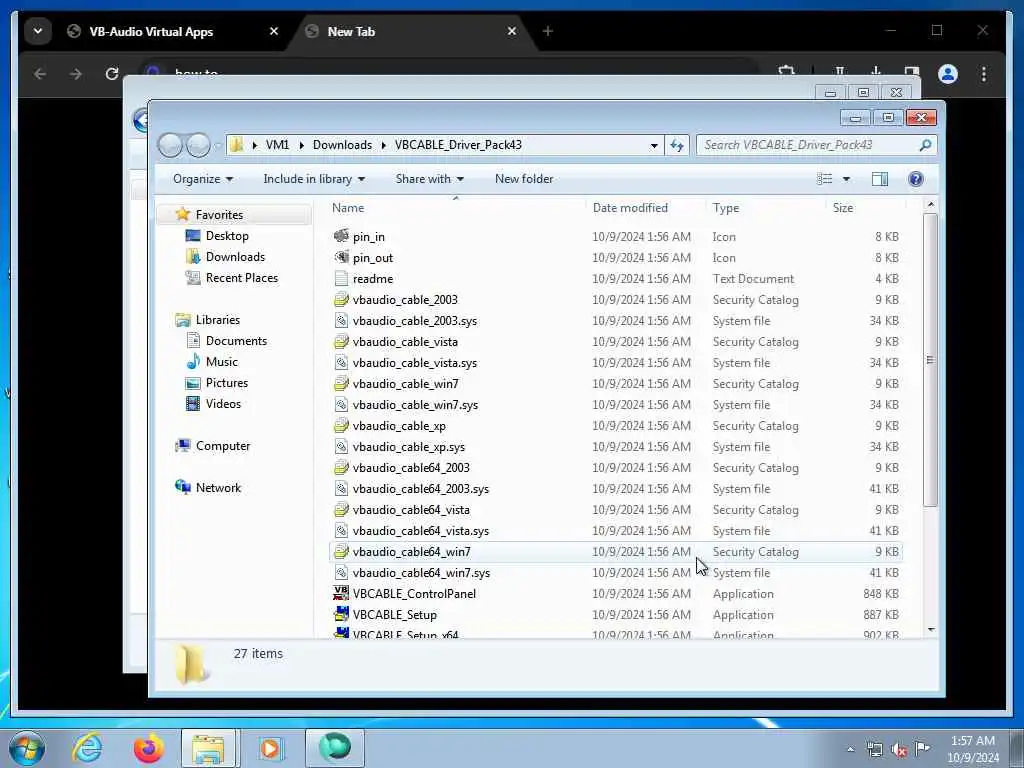Click the refresh button beside address bar
1024x768 pixels.
677,145
